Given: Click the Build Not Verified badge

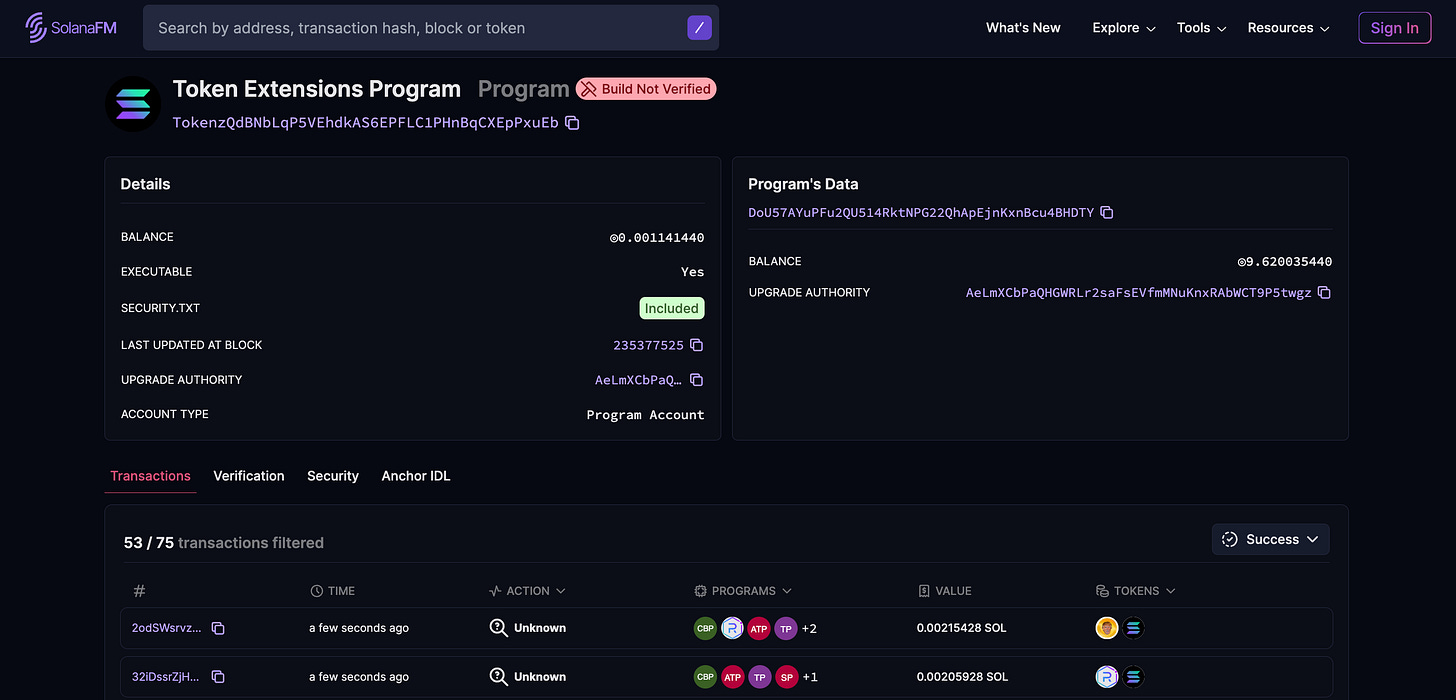Looking at the screenshot, I should tap(646, 89).
